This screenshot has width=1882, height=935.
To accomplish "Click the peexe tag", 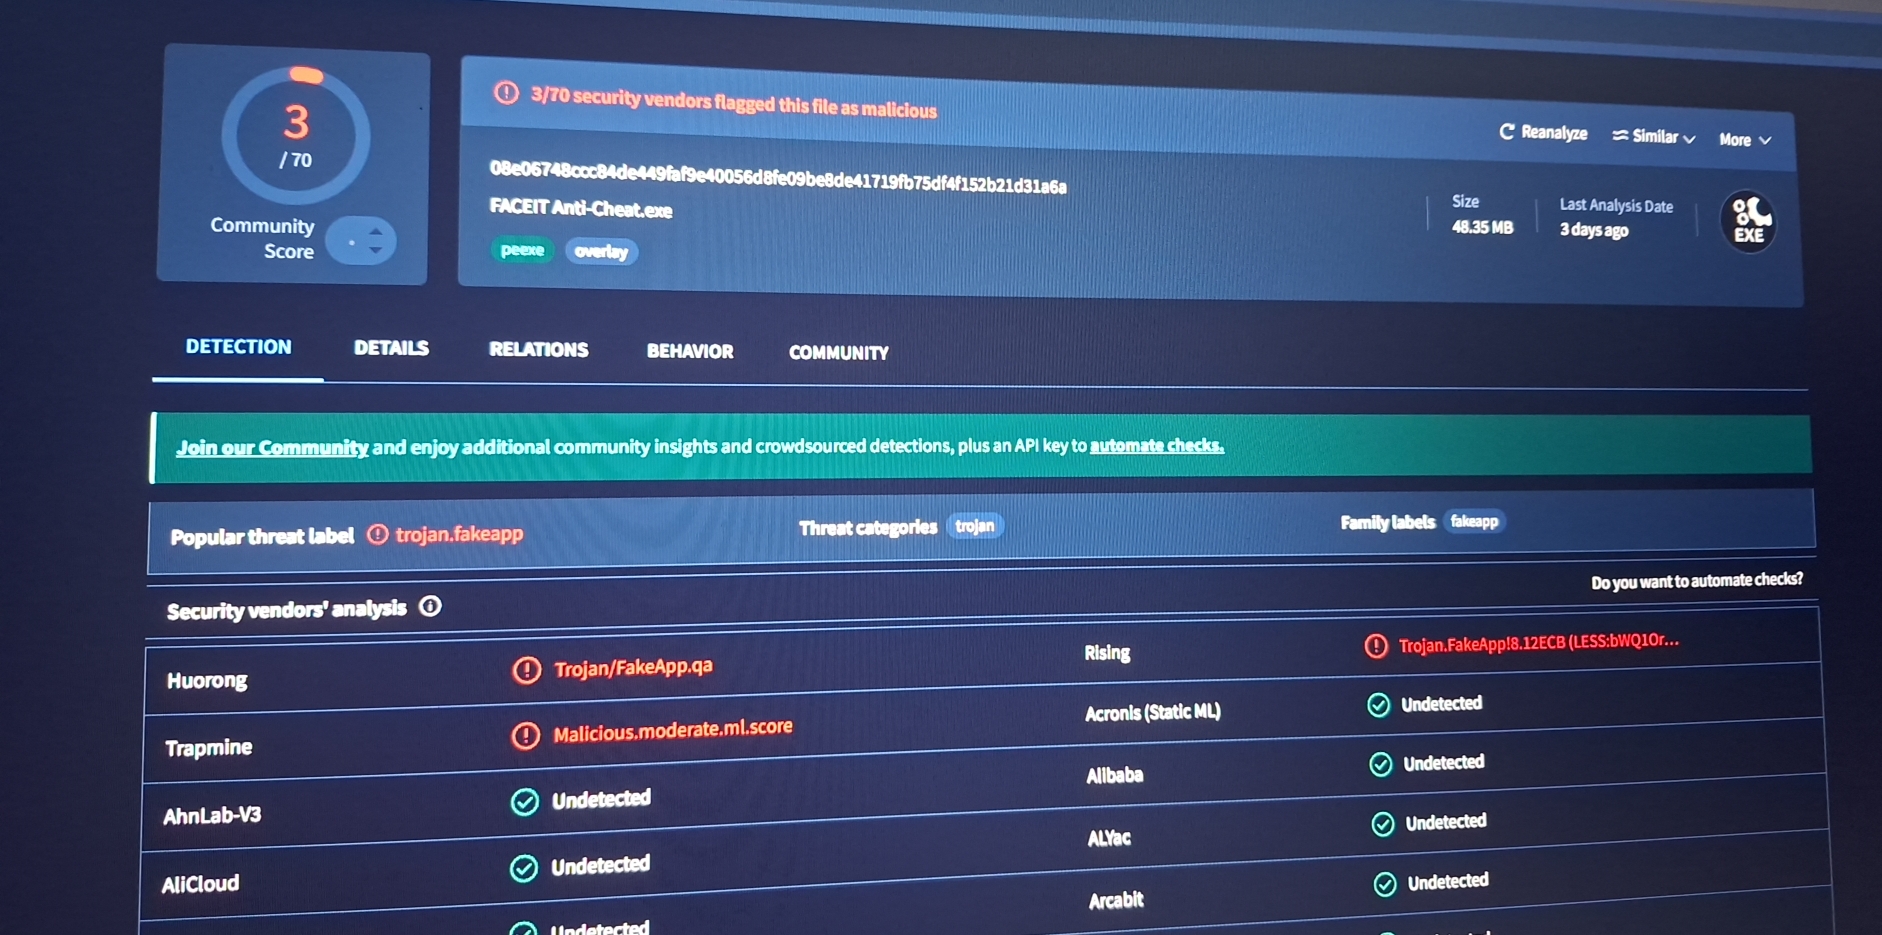I will (522, 250).
